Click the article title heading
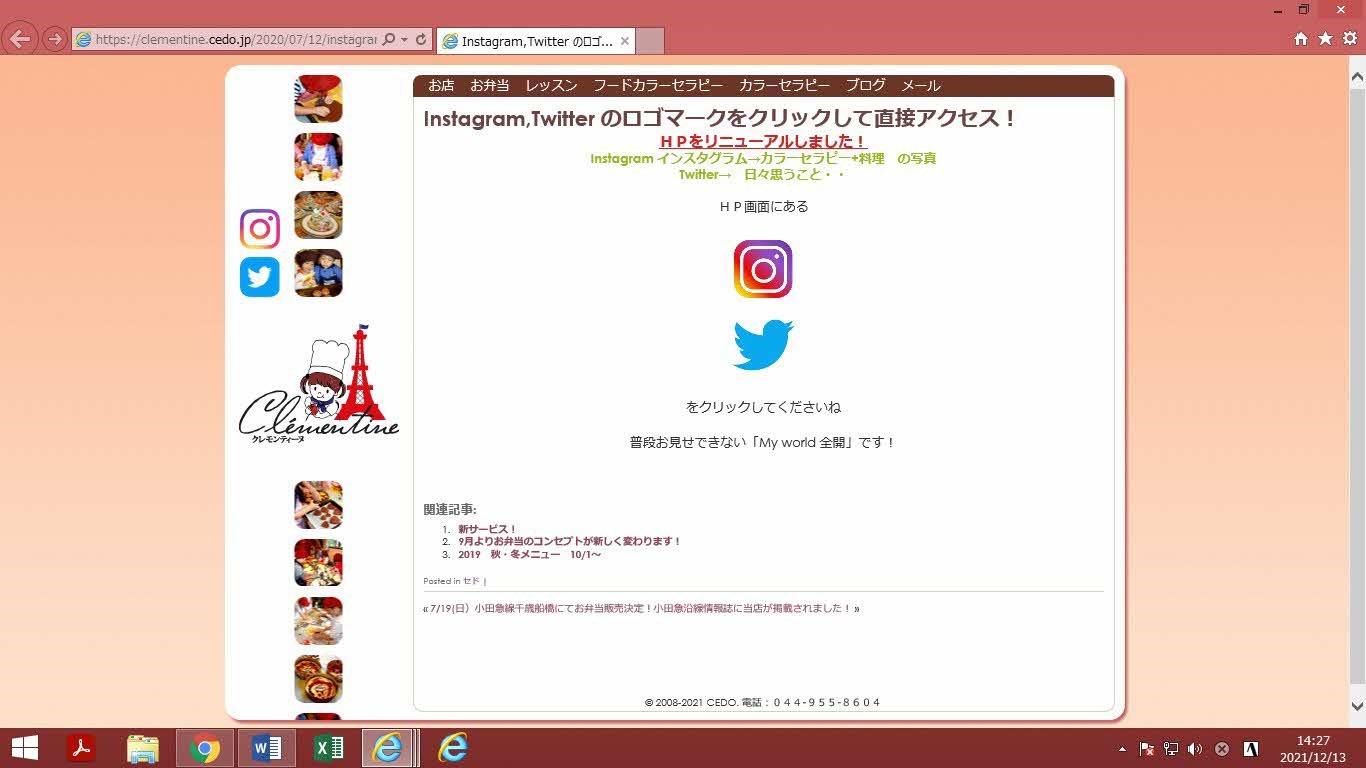Screen dimensions: 1366x768 720,118
